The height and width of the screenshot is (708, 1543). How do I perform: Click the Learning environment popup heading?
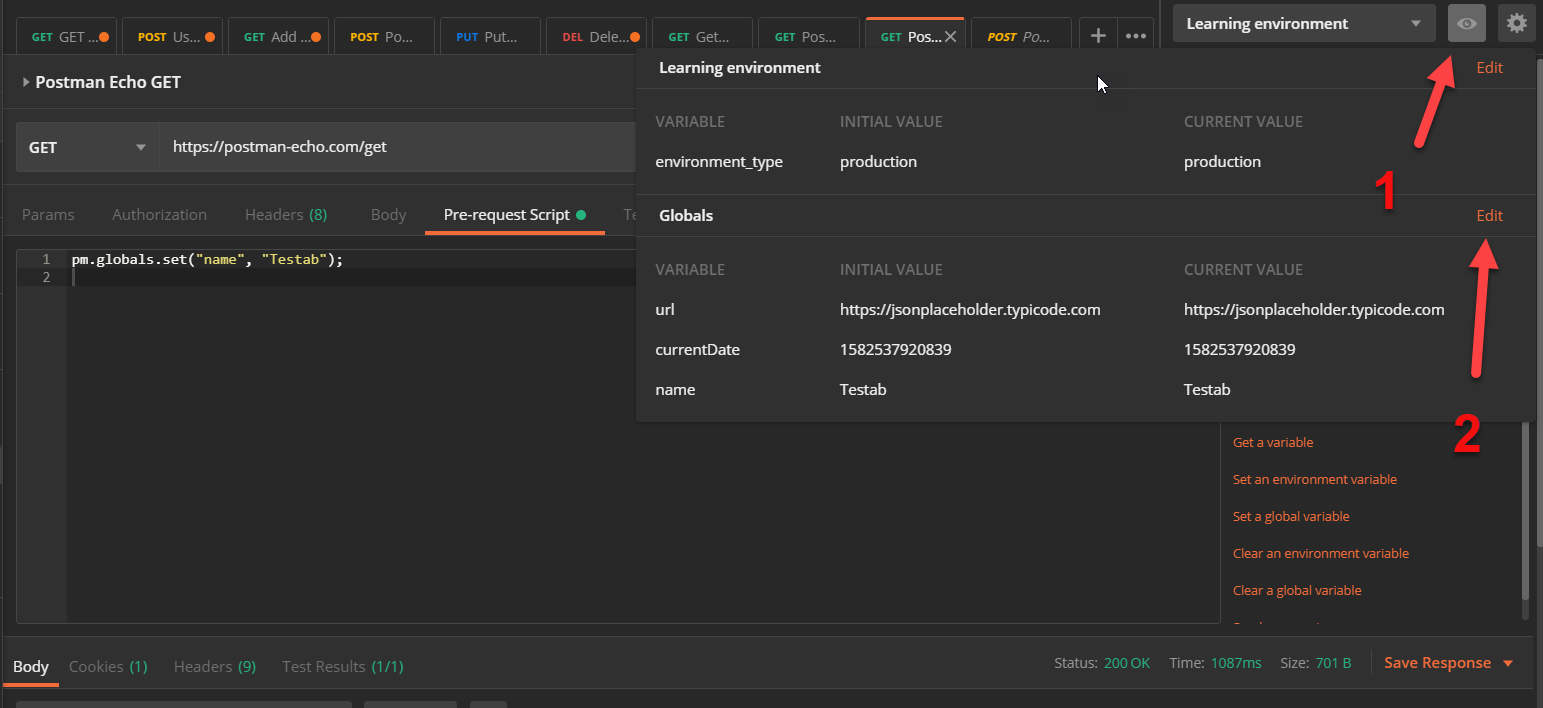point(740,68)
